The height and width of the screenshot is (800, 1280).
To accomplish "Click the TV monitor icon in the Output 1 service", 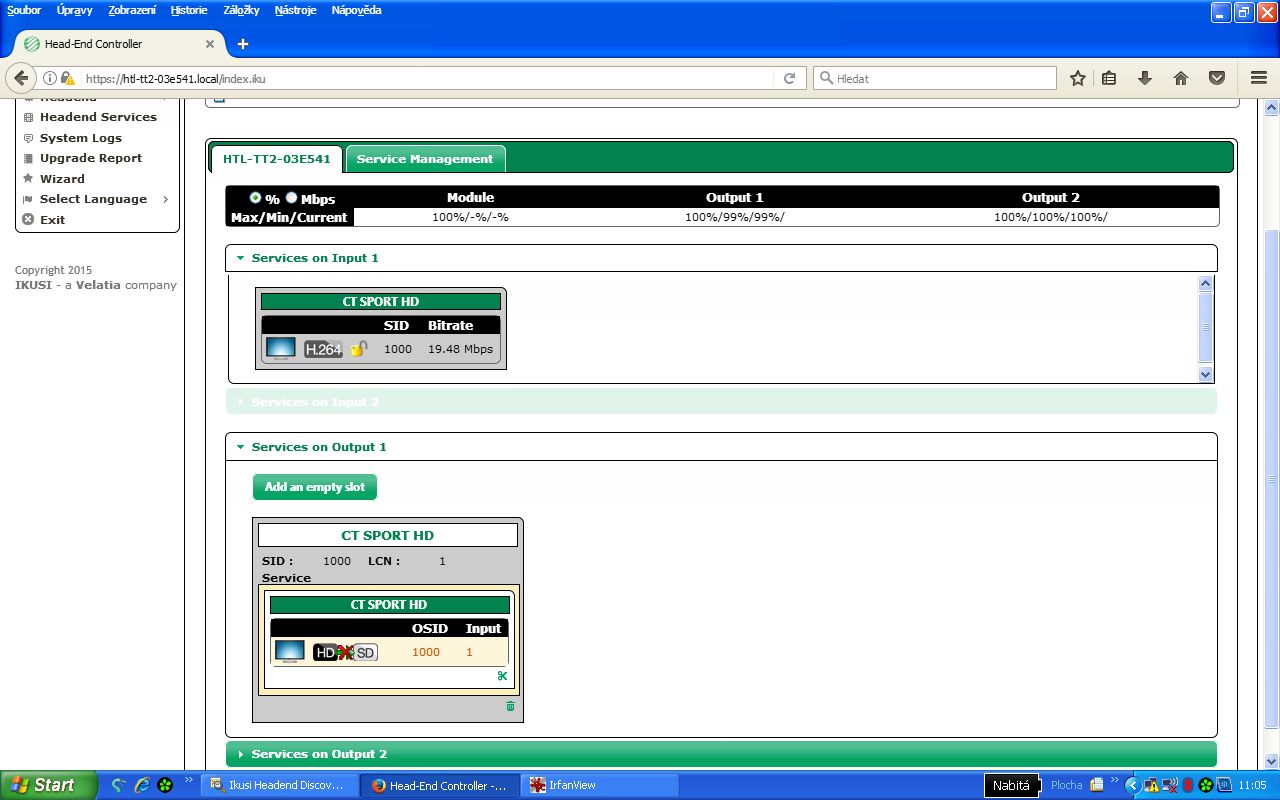I will coord(290,651).
